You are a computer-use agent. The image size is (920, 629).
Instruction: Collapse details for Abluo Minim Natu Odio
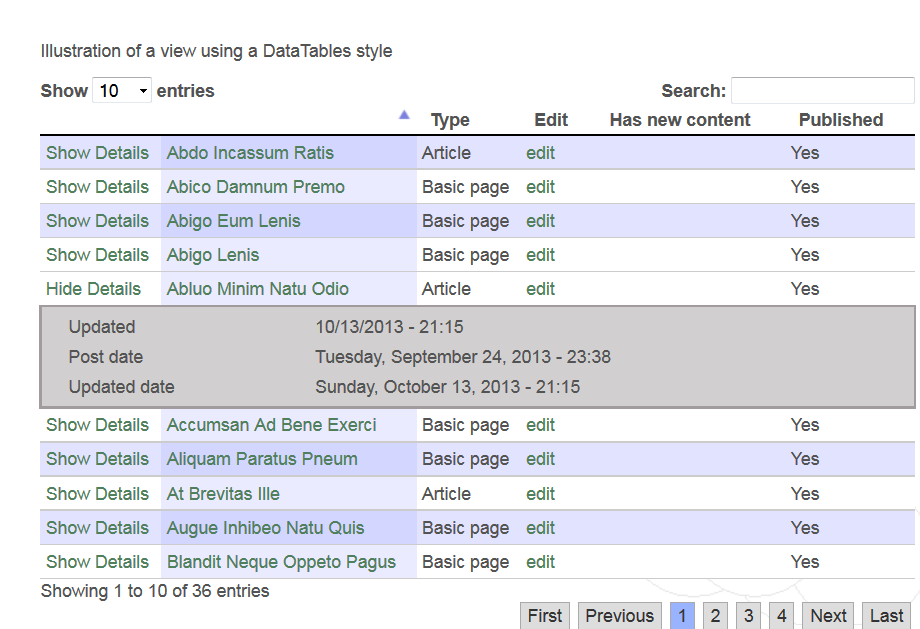click(93, 288)
